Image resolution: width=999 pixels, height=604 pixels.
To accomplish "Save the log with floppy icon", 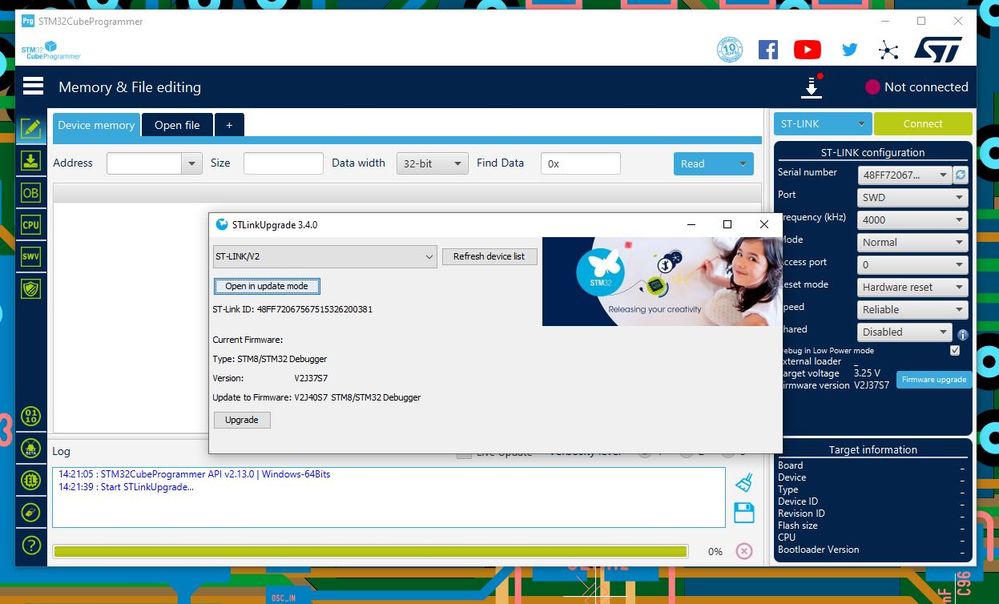I will [744, 513].
